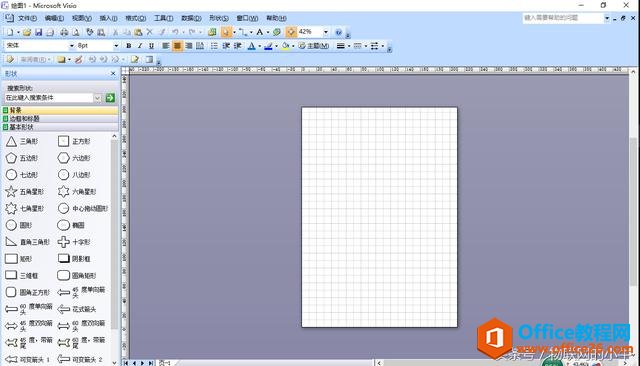Image resolution: width=640 pixels, height=366 pixels.
Task: Click the shapes list scroll down arrow
Action: tap(114, 362)
